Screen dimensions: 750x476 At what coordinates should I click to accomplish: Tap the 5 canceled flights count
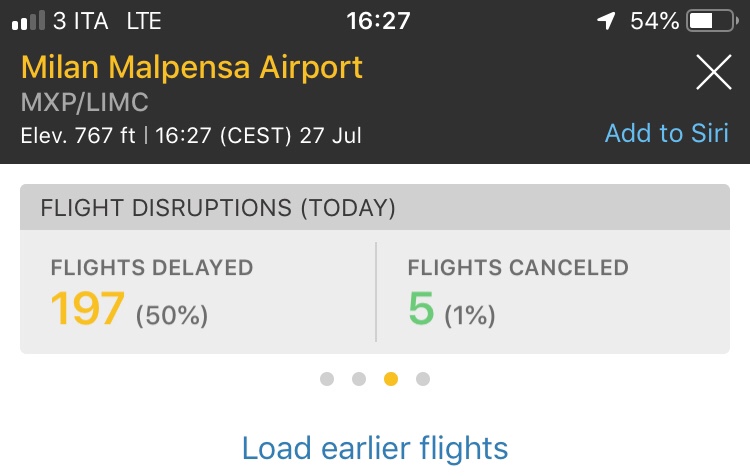[x=421, y=309]
